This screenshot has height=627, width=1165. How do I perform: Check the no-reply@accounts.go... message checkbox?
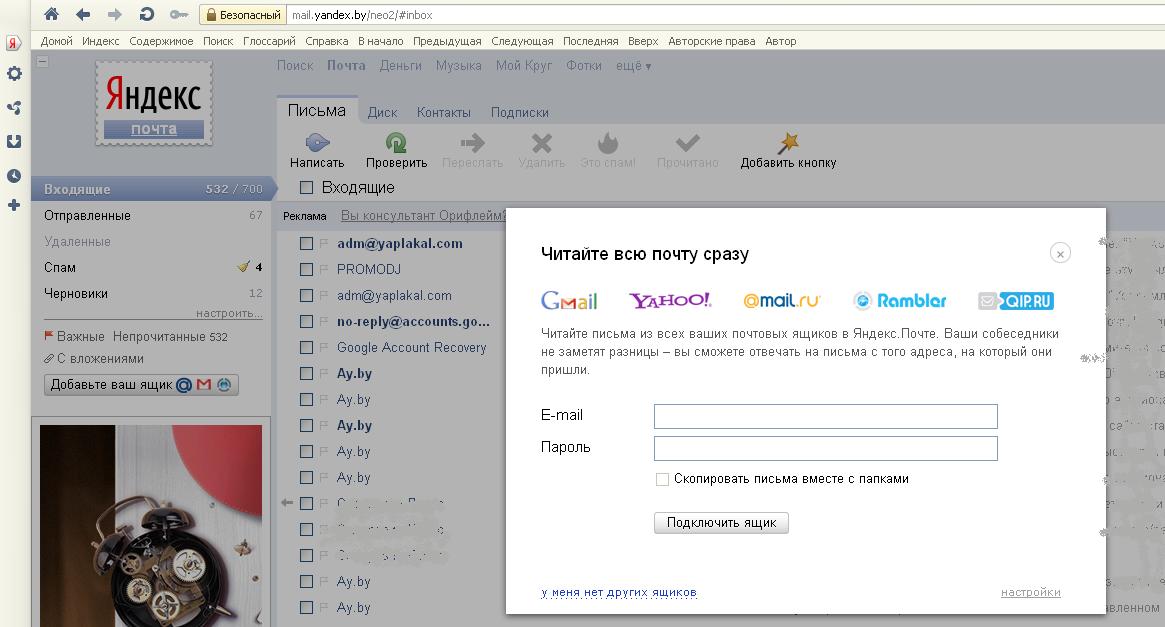coord(306,321)
